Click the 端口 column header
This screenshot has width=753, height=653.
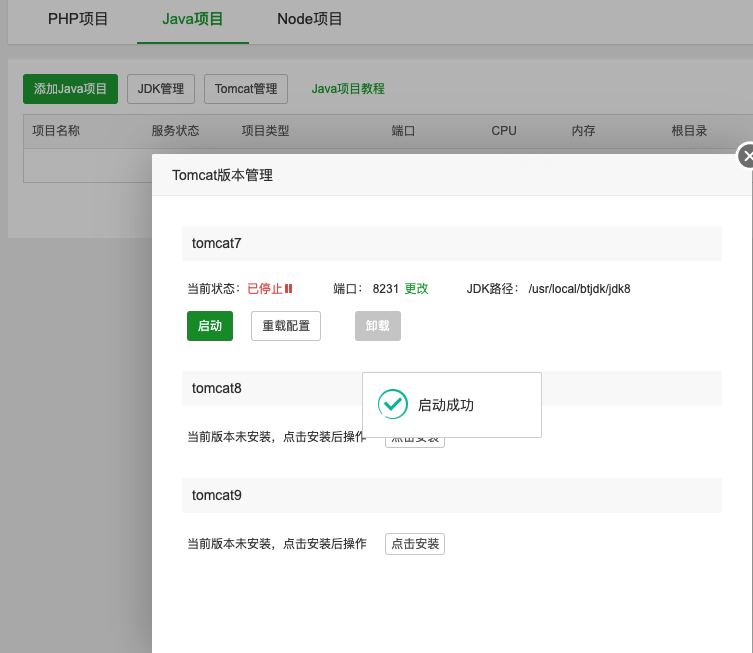point(403,131)
